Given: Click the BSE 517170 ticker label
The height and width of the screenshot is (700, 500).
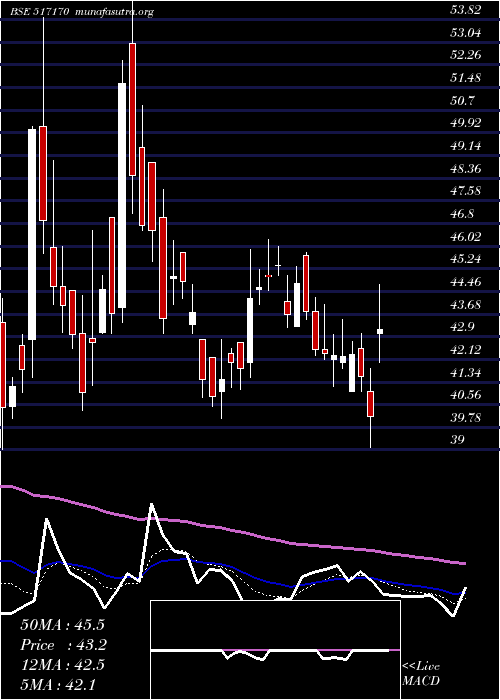Looking at the screenshot, I should (39, 12).
